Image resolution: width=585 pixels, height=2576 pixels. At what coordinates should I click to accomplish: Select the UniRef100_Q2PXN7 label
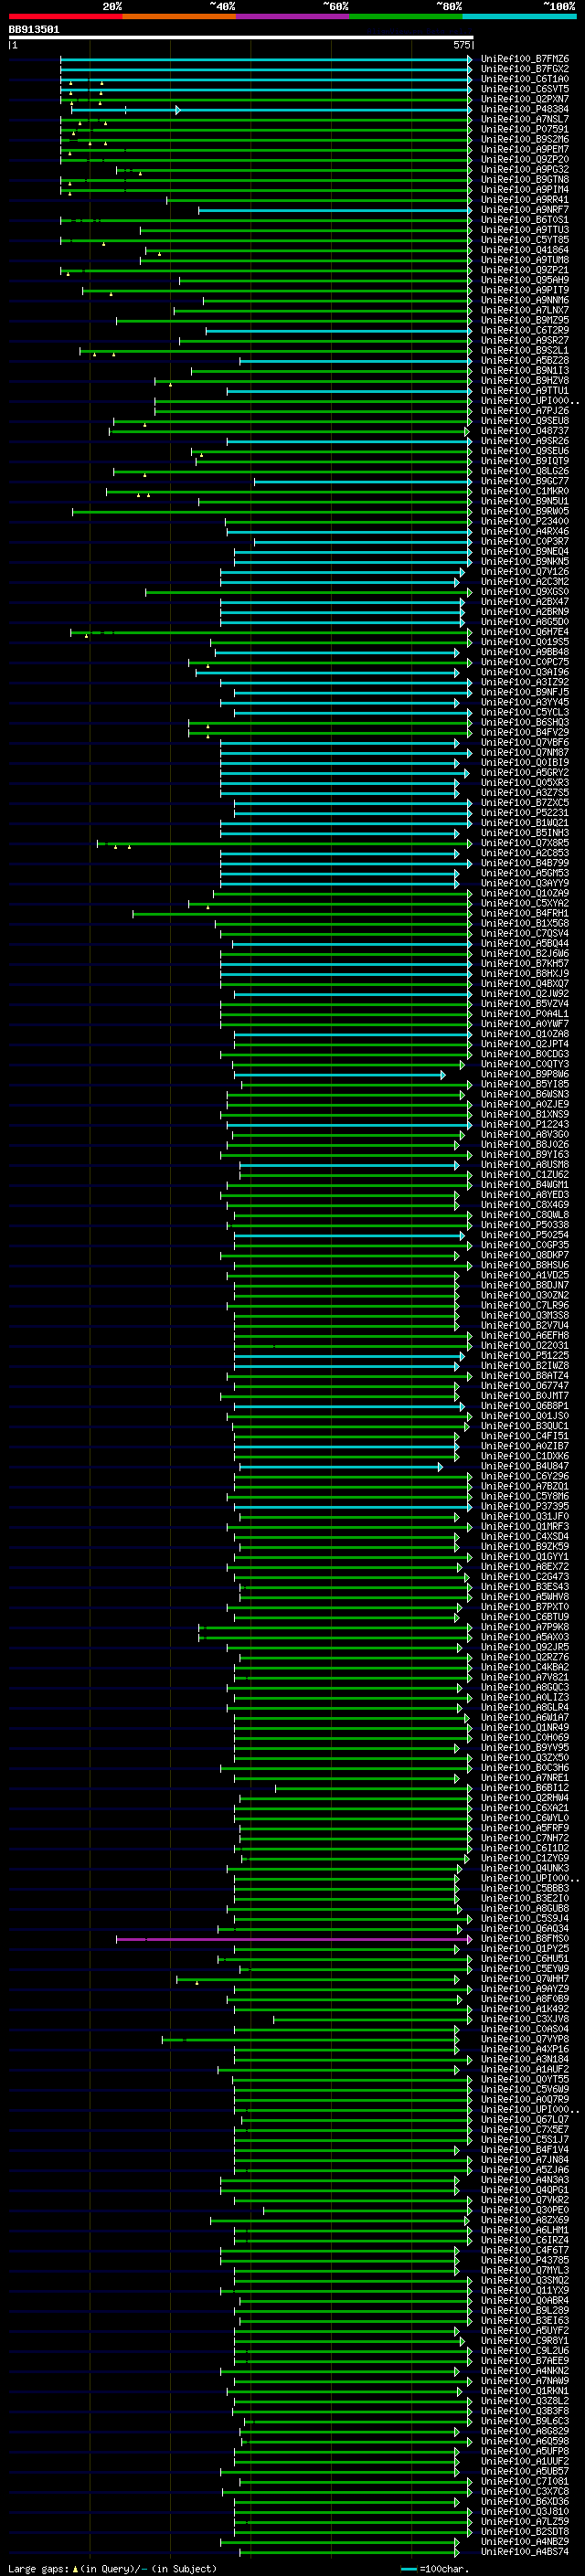click(524, 100)
